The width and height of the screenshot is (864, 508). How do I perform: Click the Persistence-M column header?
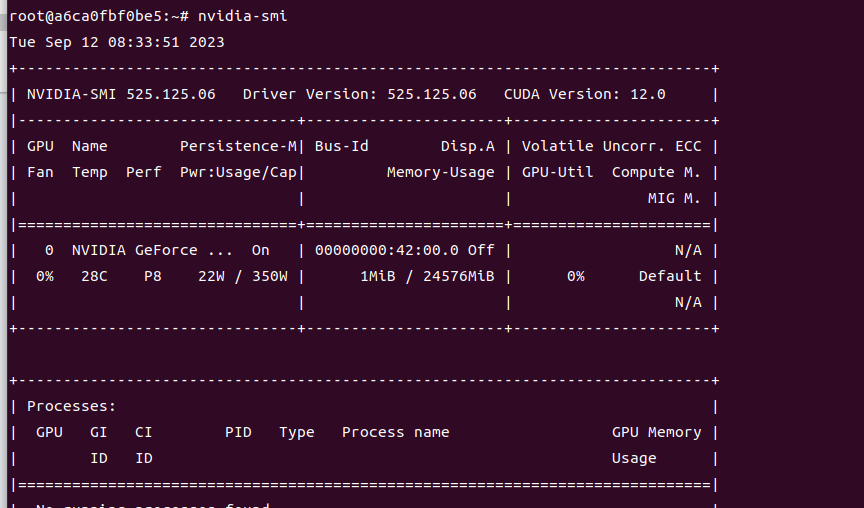click(238, 147)
